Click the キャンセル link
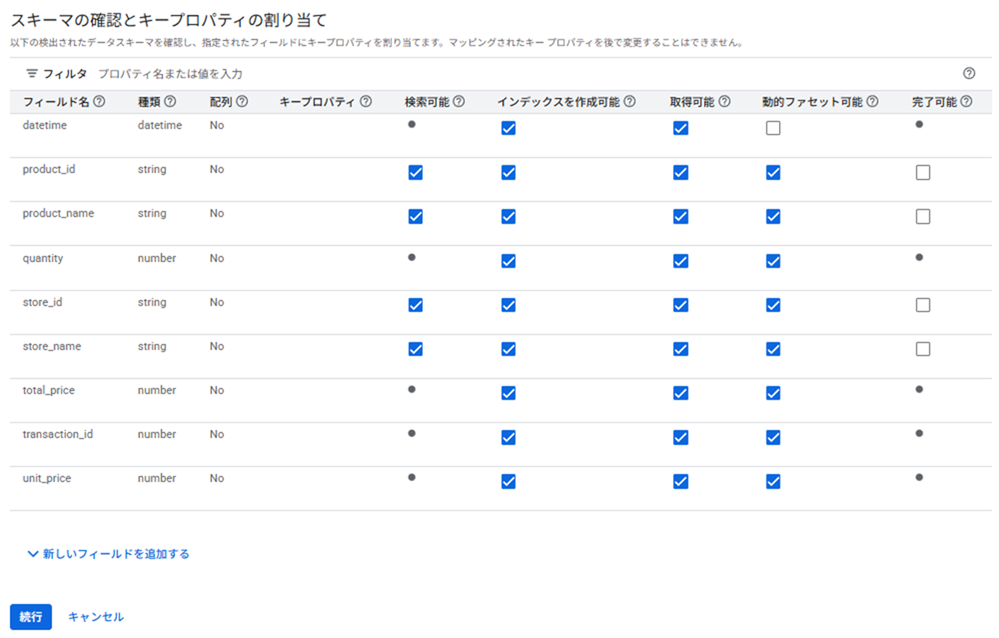999x638 pixels. point(96,617)
